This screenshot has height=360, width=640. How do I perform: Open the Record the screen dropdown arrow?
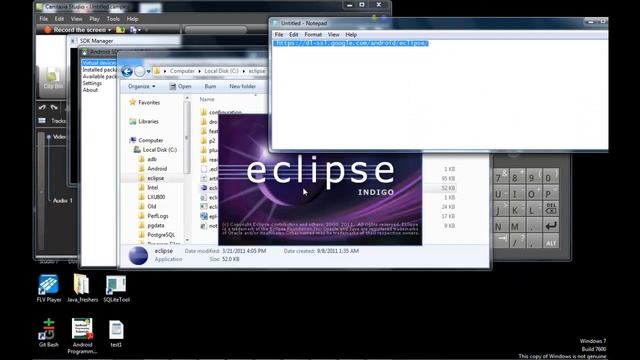click(109, 30)
